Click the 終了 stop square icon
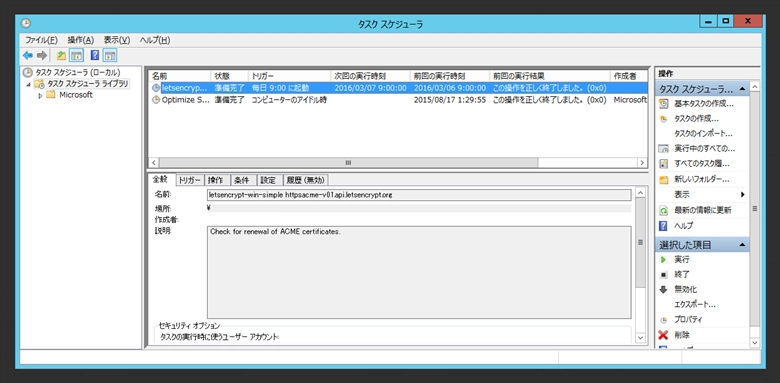Image resolution: width=780 pixels, height=383 pixels. pyautogui.click(x=664, y=275)
